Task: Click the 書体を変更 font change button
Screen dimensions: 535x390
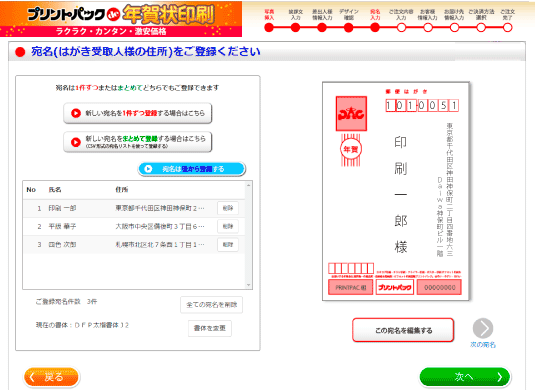Action: (x=210, y=328)
